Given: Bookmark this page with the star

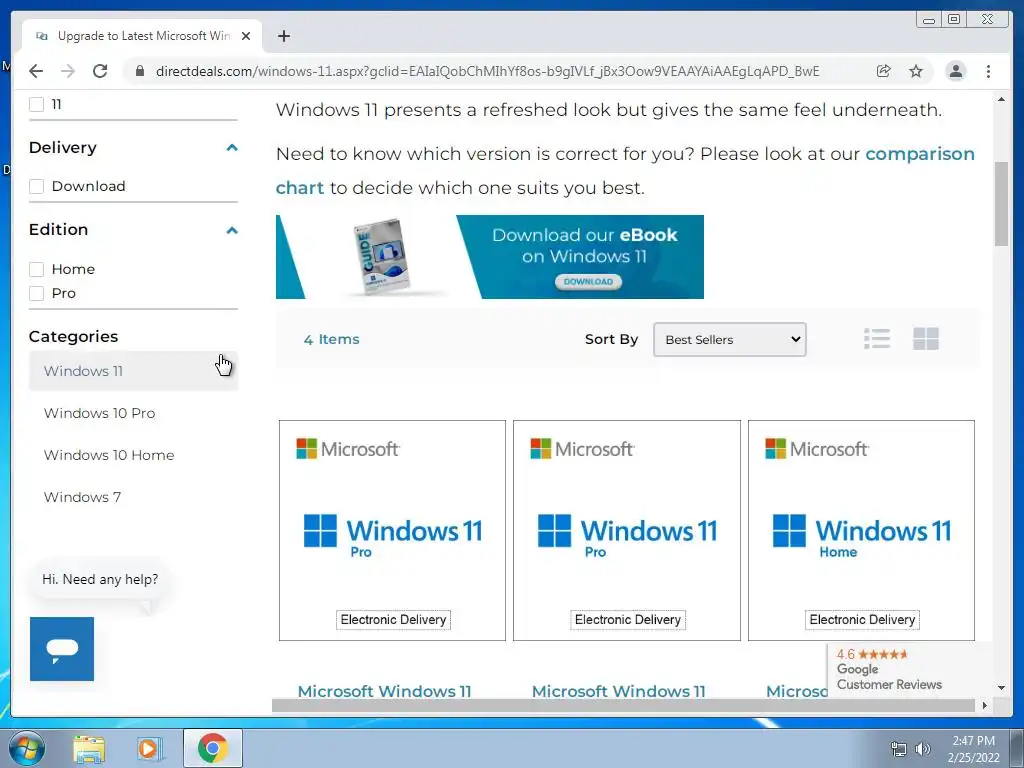Looking at the screenshot, I should point(916,71).
